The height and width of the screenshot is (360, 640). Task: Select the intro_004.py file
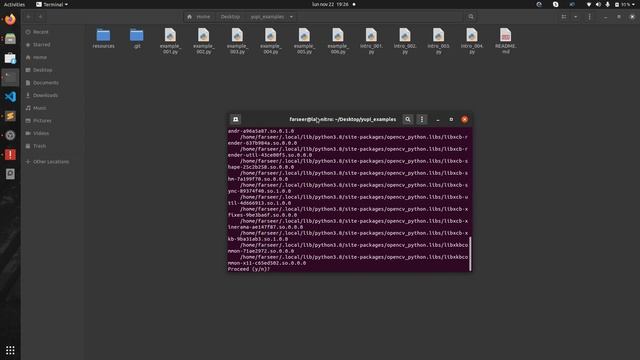pyautogui.click(x=472, y=41)
